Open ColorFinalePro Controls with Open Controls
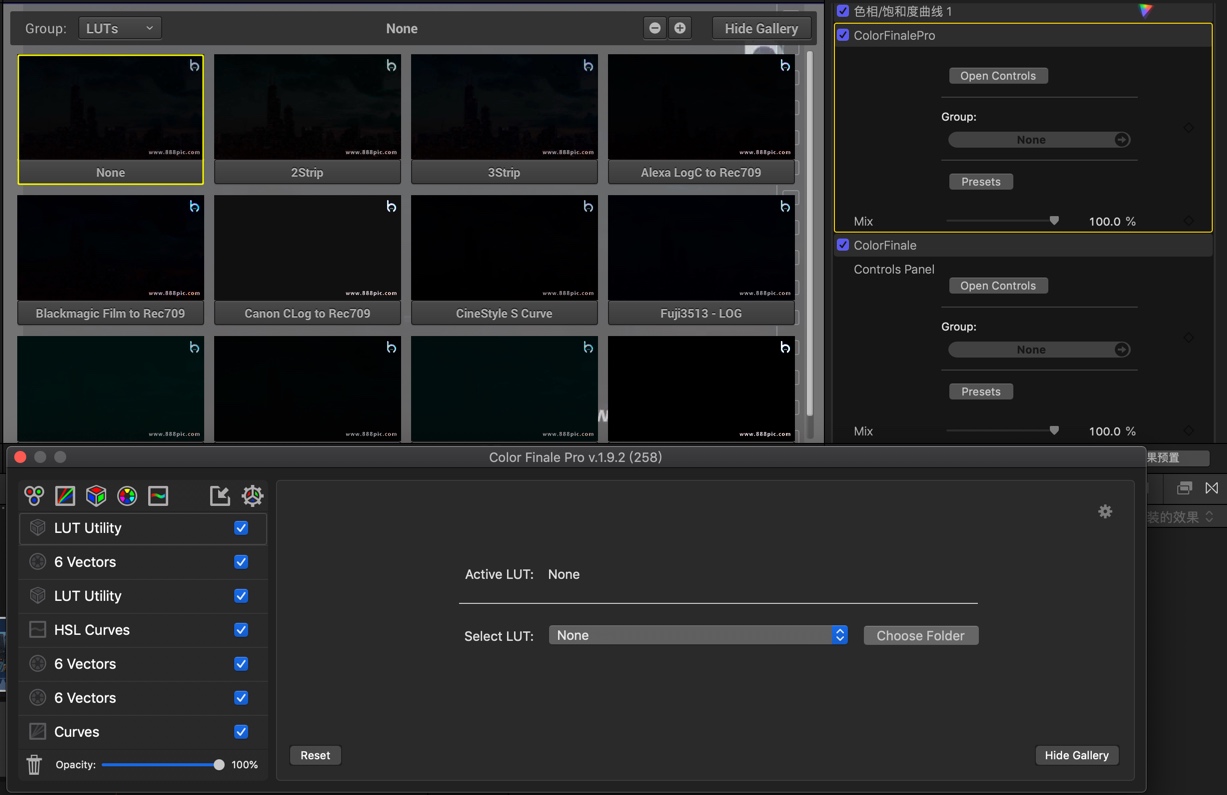The width and height of the screenshot is (1227, 795). point(998,75)
